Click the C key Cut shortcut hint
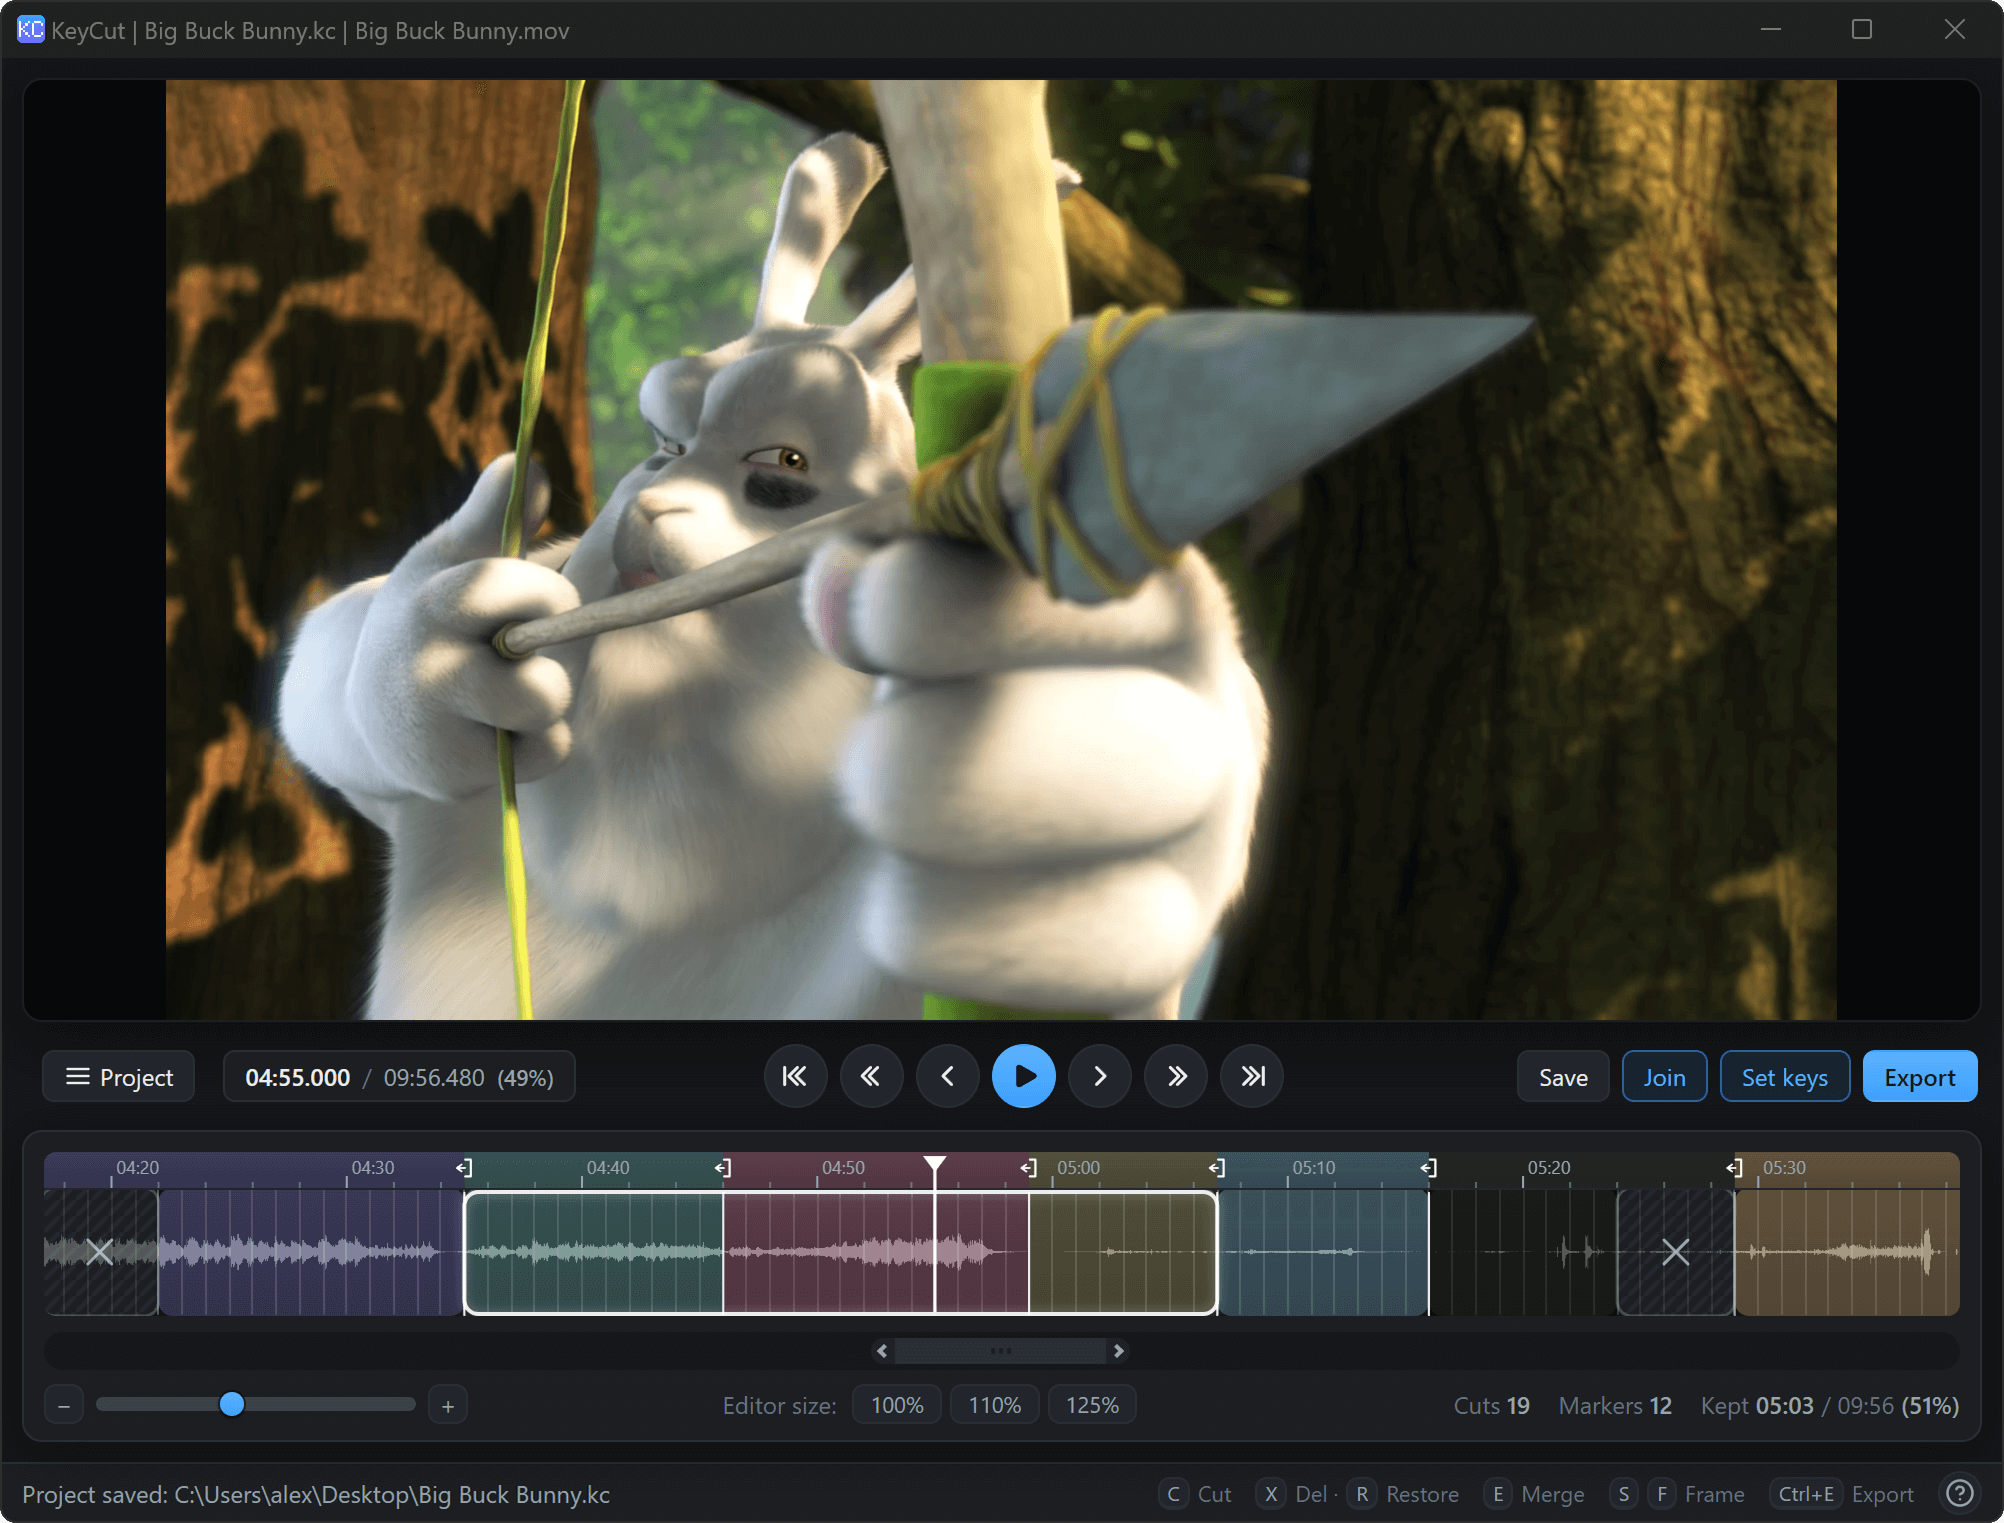Screen dimensions: 2004x1523 click(x=1197, y=1494)
